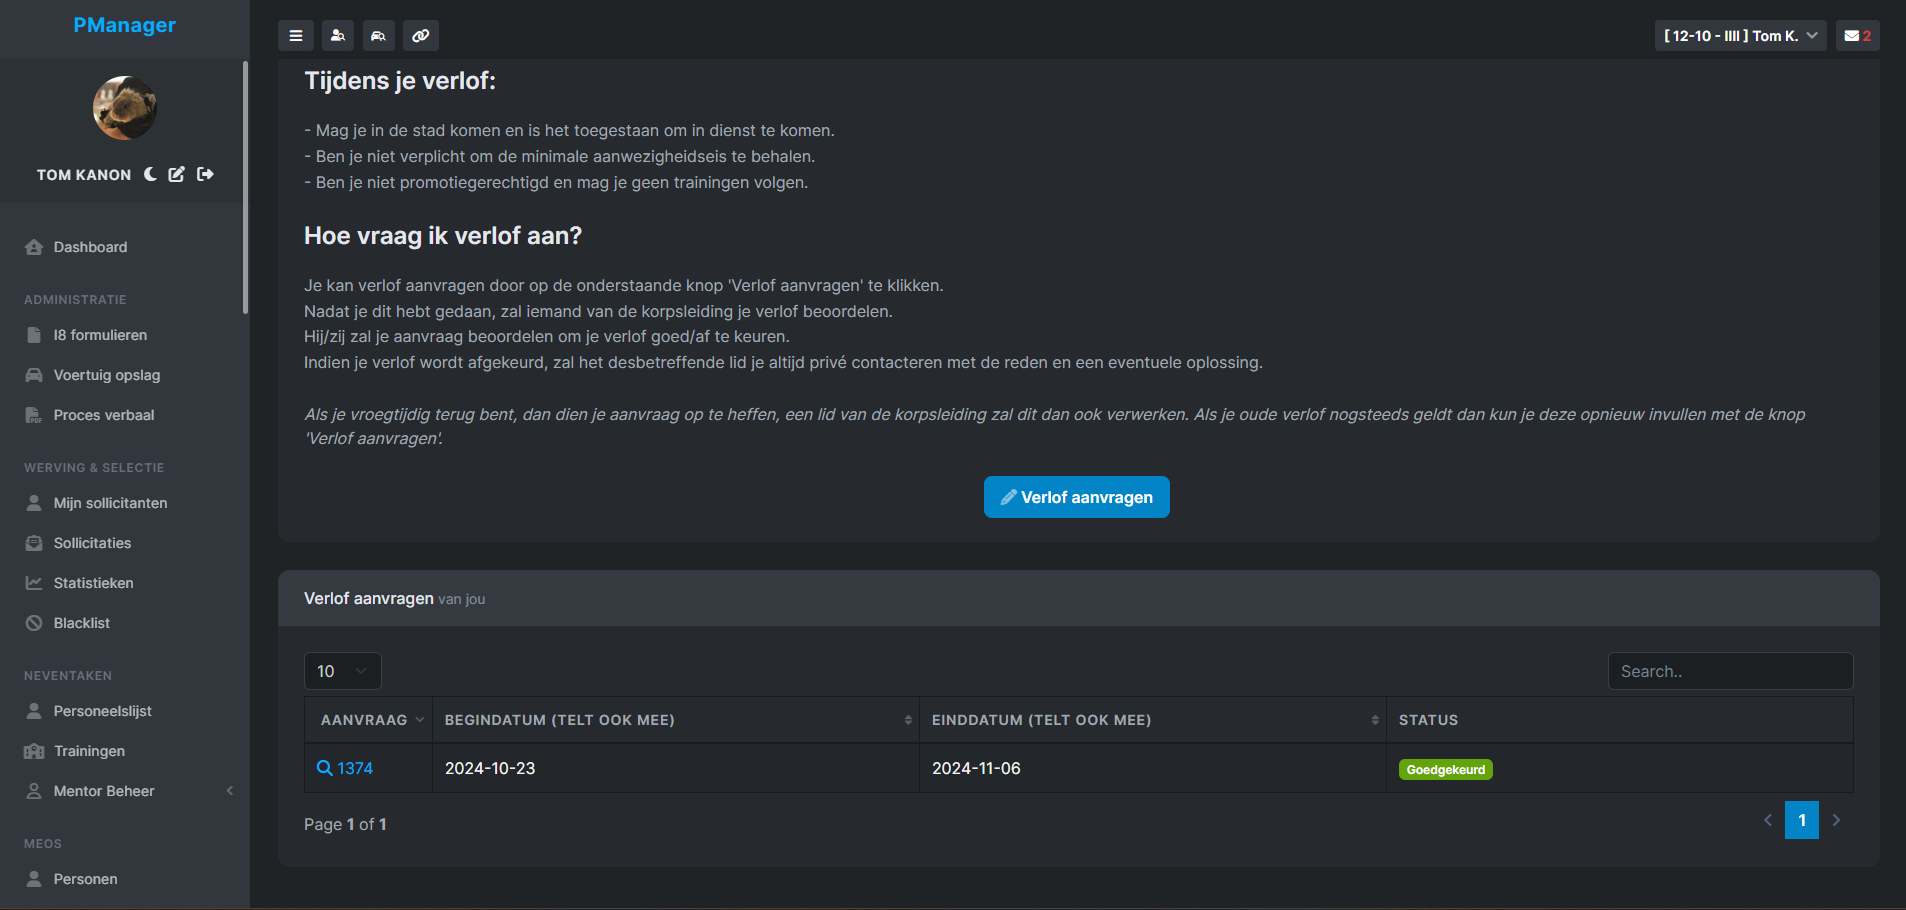Navigate to Sollicitaties in the sidebar
The image size is (1906, 910).
click(x=92, y=543)
